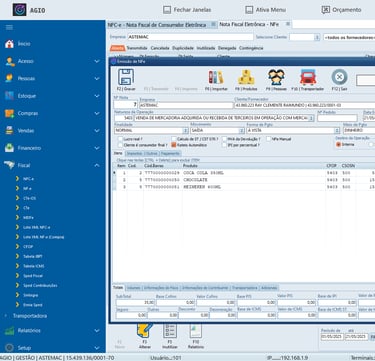Image resolution: width=375 pixels, height=361 pixels.
Task: Click the F5 Inutilizar checklist icon
Action: (170, 331)
